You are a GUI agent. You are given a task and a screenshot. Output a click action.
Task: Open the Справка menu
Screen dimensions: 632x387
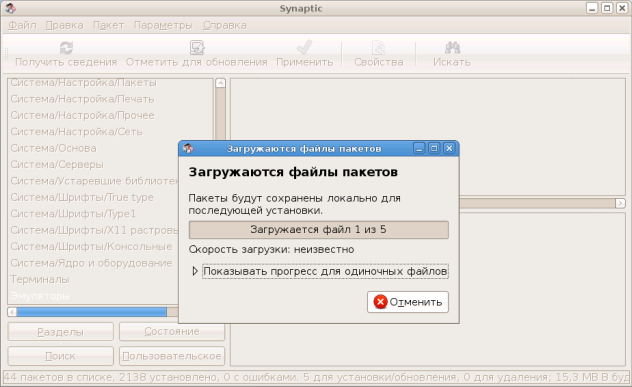pyautogui.click(x=225, y=25)
